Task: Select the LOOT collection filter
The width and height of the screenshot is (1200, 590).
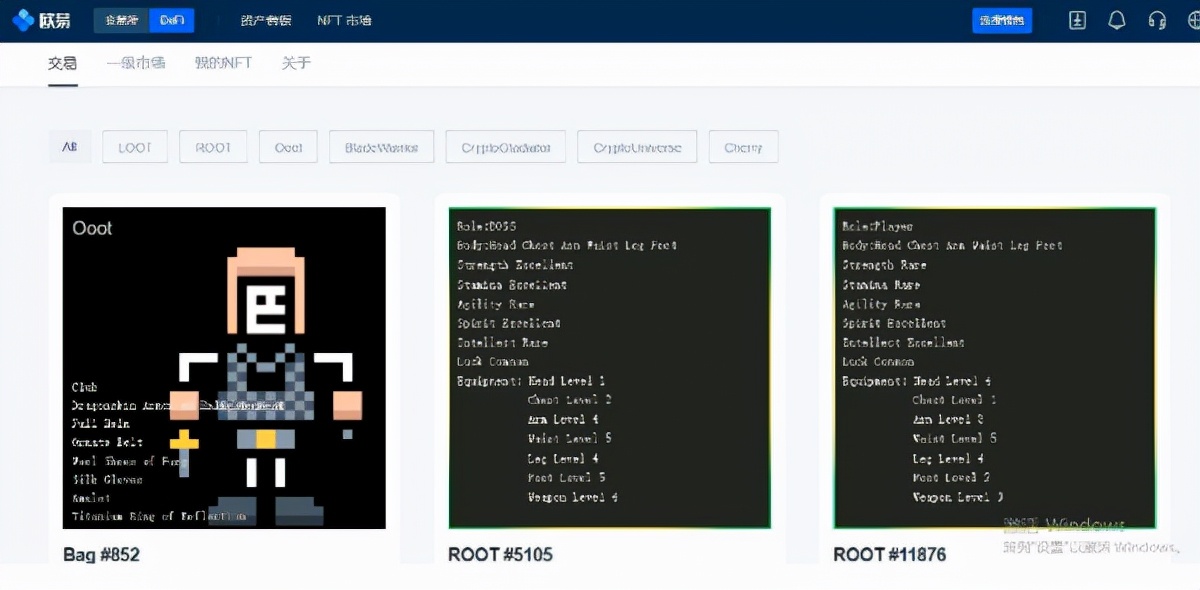Action: click(134, 146)
